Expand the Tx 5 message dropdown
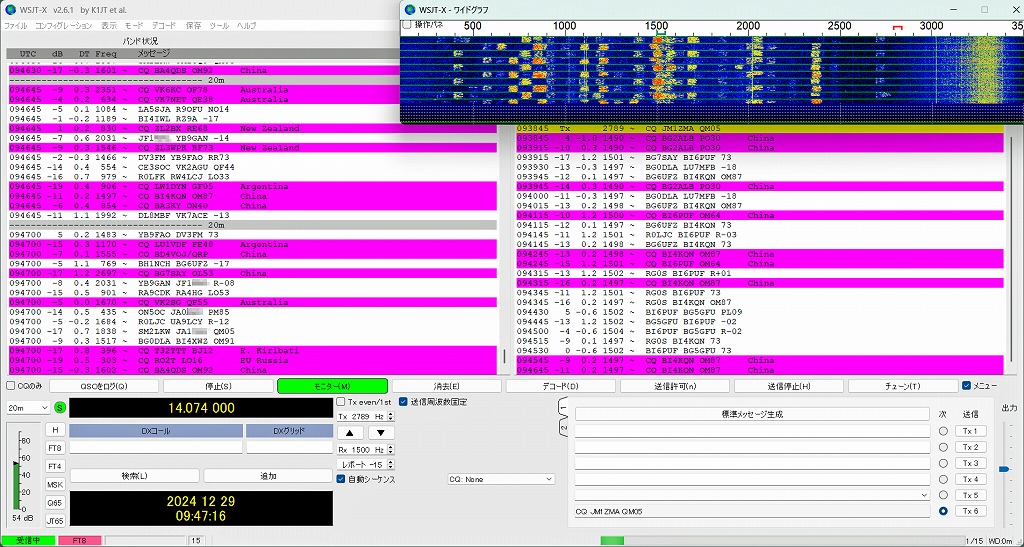The height and width of the screenshot is (547, 1024). tap(923, 495)
